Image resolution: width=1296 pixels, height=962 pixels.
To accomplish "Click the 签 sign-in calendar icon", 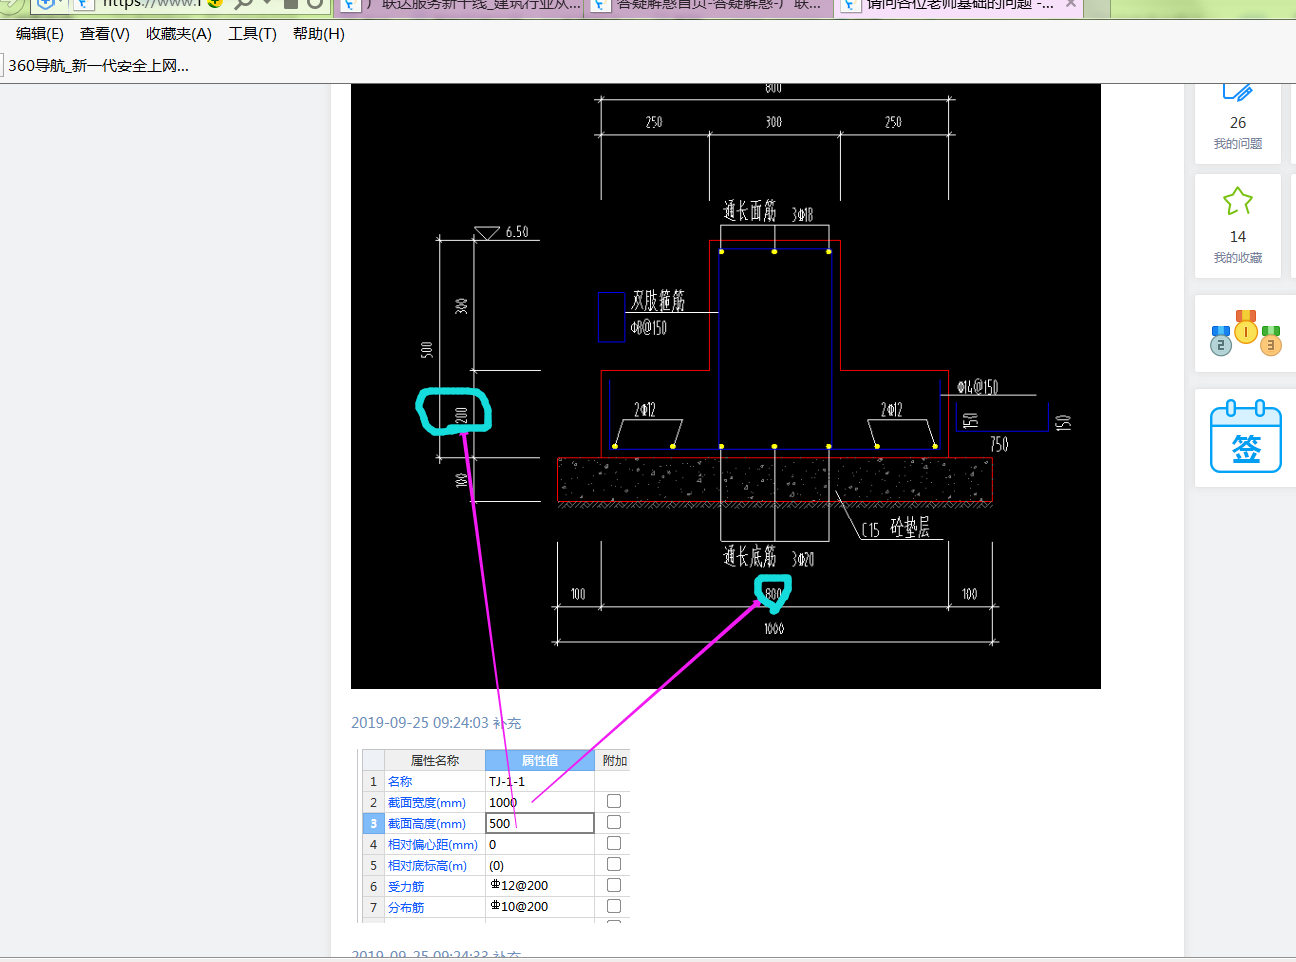I will 1246,437.
